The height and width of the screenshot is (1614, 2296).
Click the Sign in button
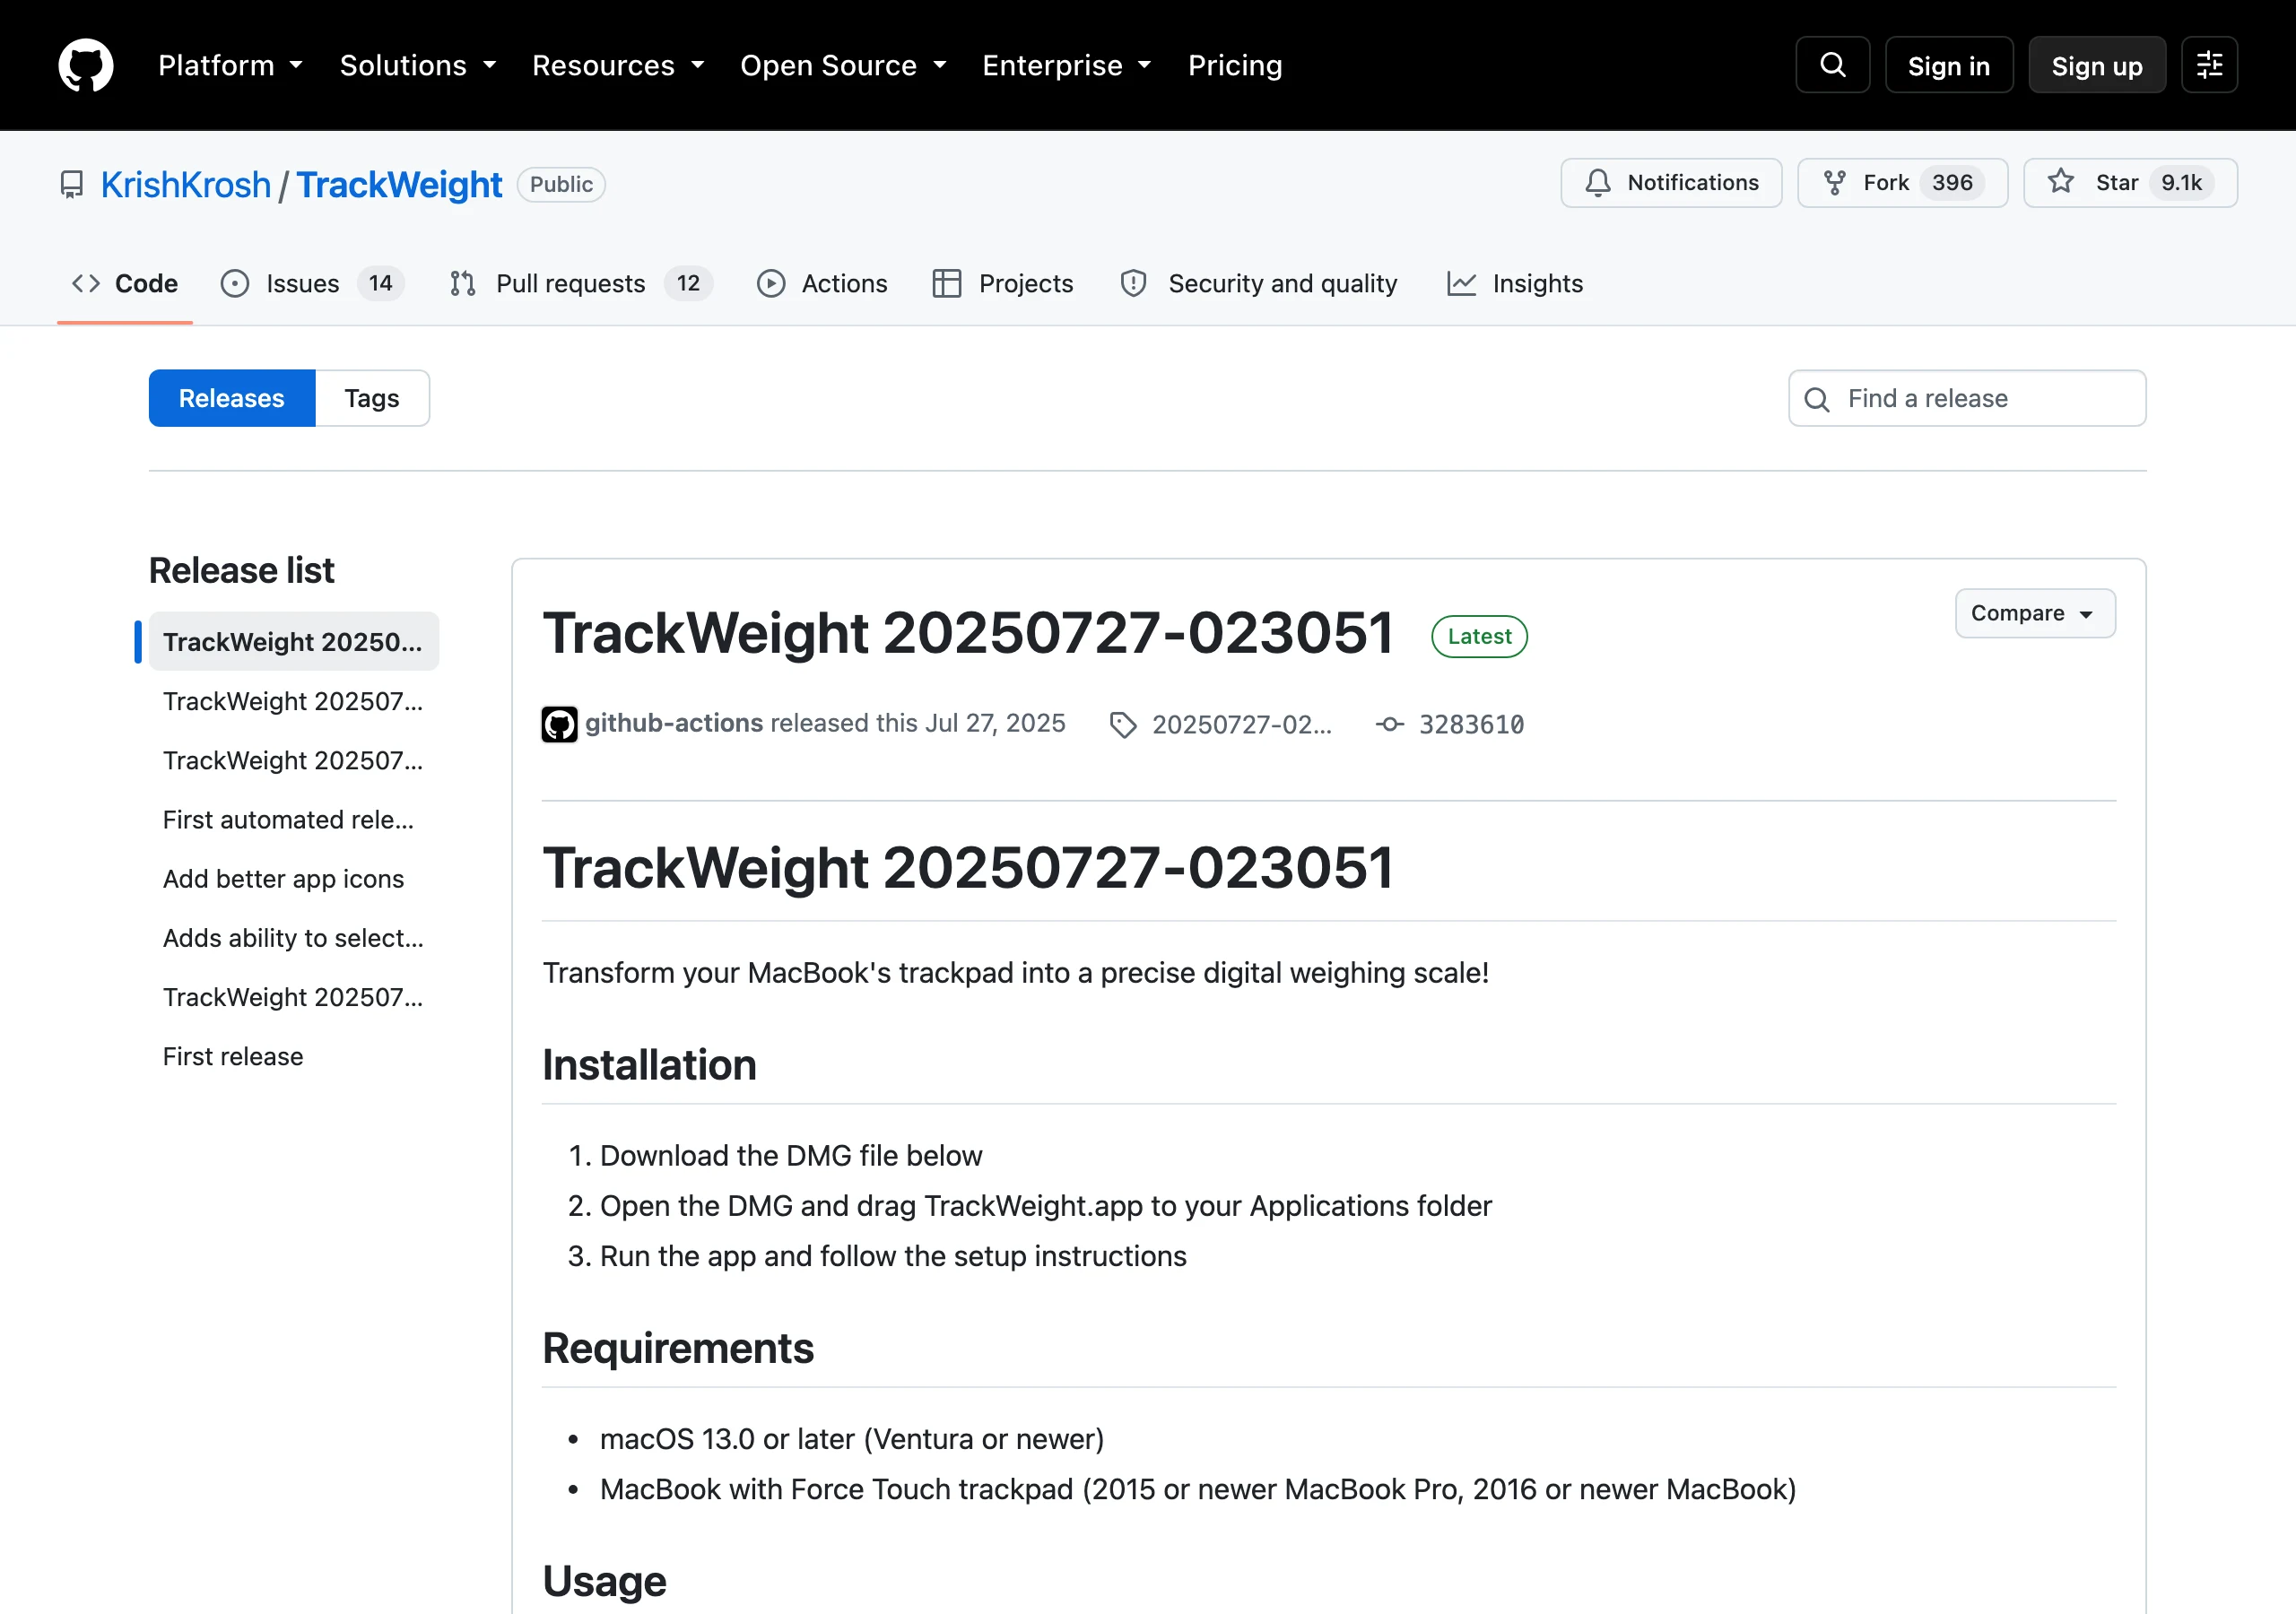pos(1948,65)
